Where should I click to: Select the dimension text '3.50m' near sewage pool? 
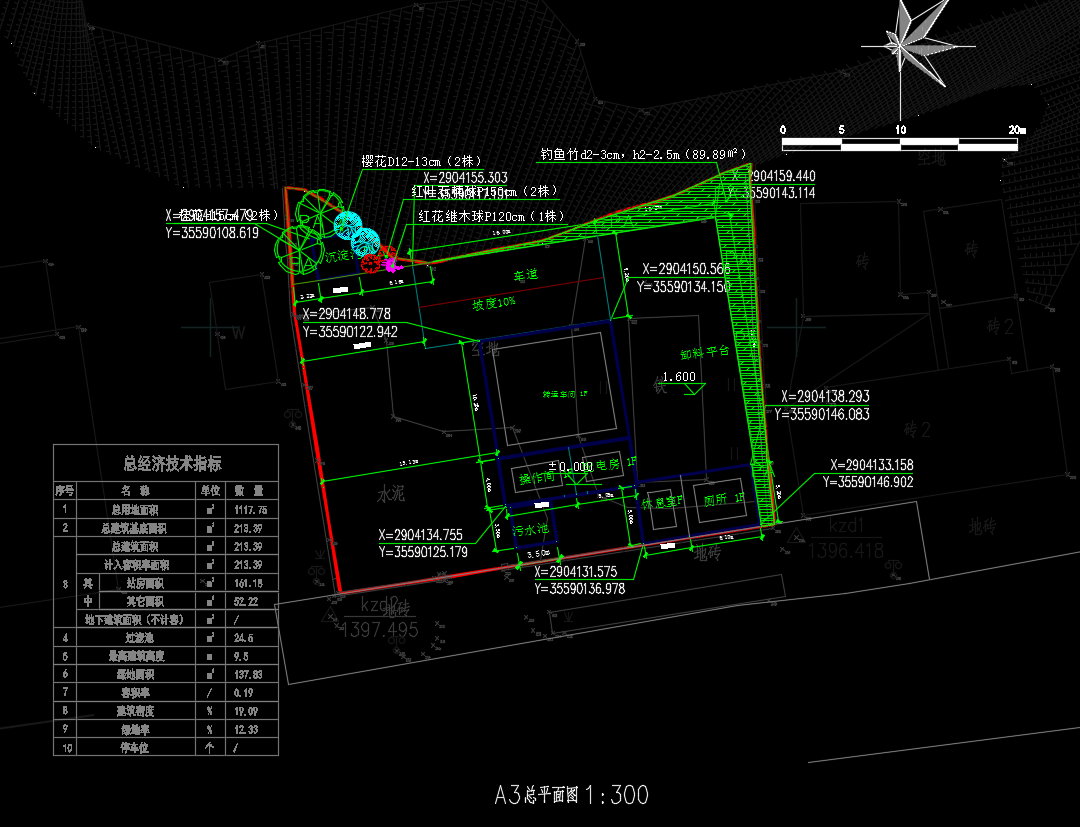[x=539, y=554]
